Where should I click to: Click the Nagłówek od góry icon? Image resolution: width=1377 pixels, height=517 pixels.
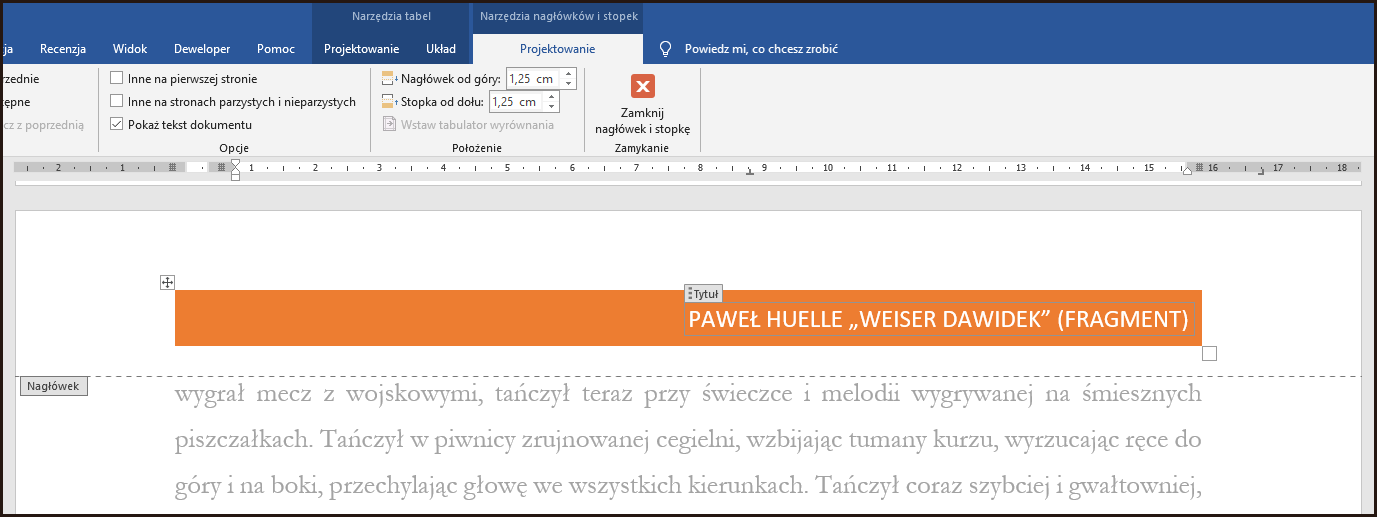coord(390,78)
